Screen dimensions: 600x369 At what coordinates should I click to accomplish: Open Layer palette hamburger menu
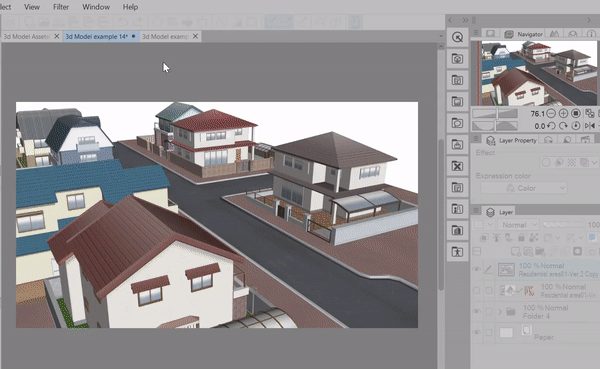tap(476, 210)
